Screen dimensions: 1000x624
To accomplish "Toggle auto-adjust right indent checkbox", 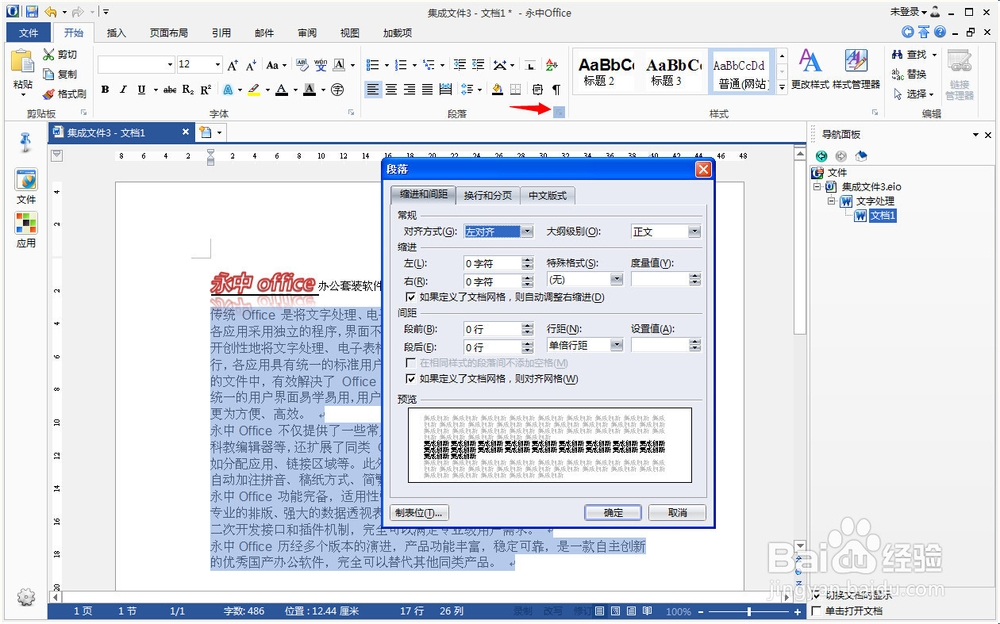I will coord(411,297).
